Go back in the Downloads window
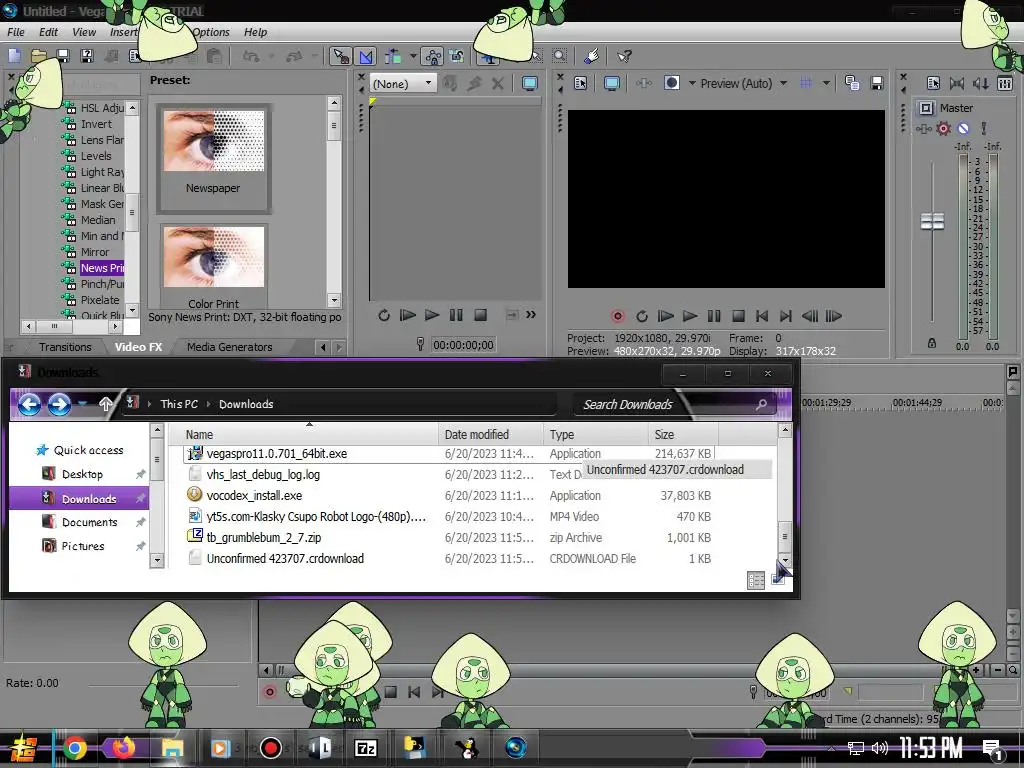Viewport: 1024px width, 768px height. pos(29,404)
